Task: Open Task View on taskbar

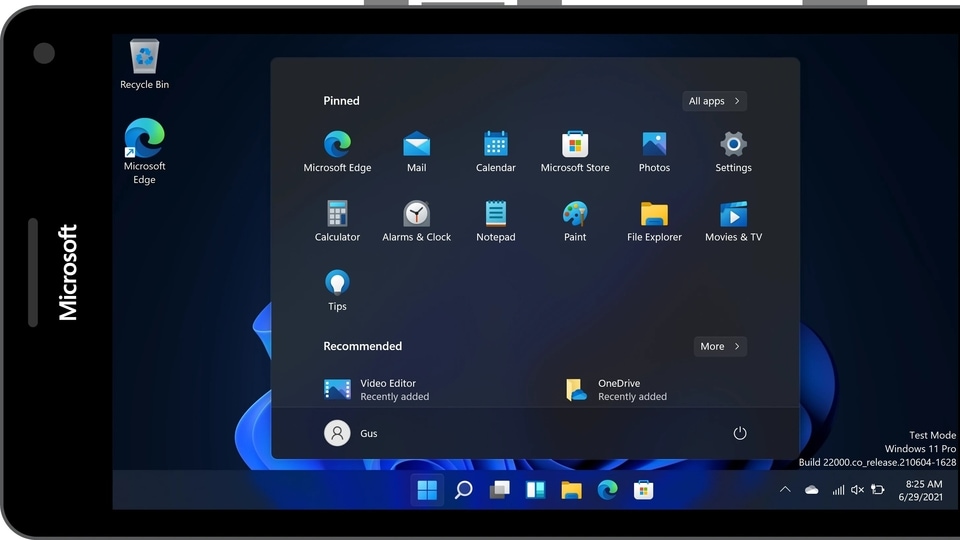Action: [x=500, y=490]
